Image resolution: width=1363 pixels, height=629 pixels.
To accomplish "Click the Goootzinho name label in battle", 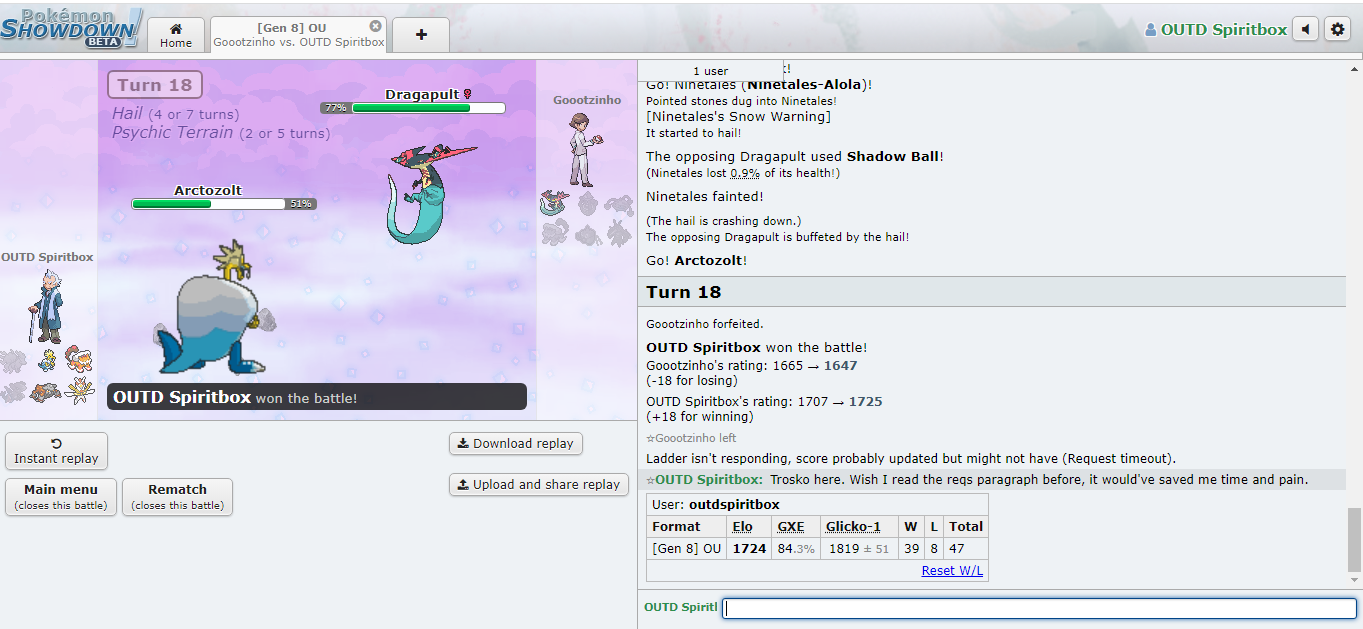I will (x=587, y=100).
